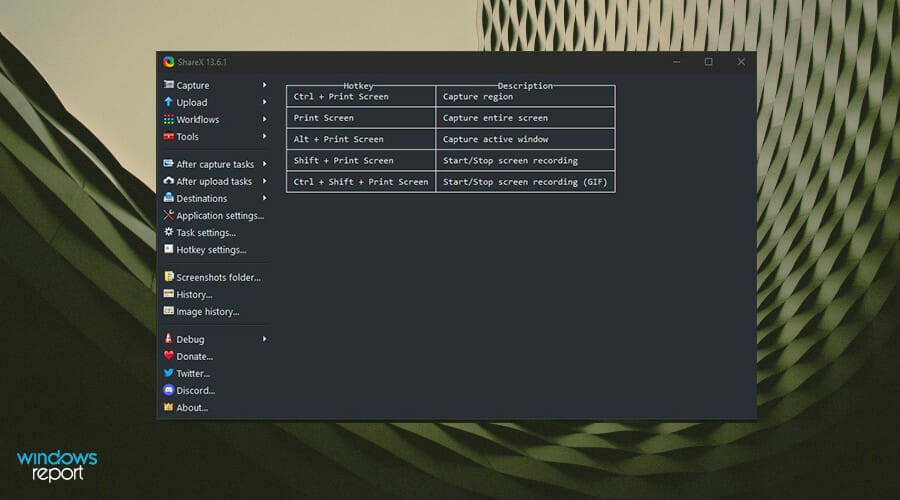Click the red Tools toolbox icon
Screen dimensions: 900x500
click(x=169, y=137)
